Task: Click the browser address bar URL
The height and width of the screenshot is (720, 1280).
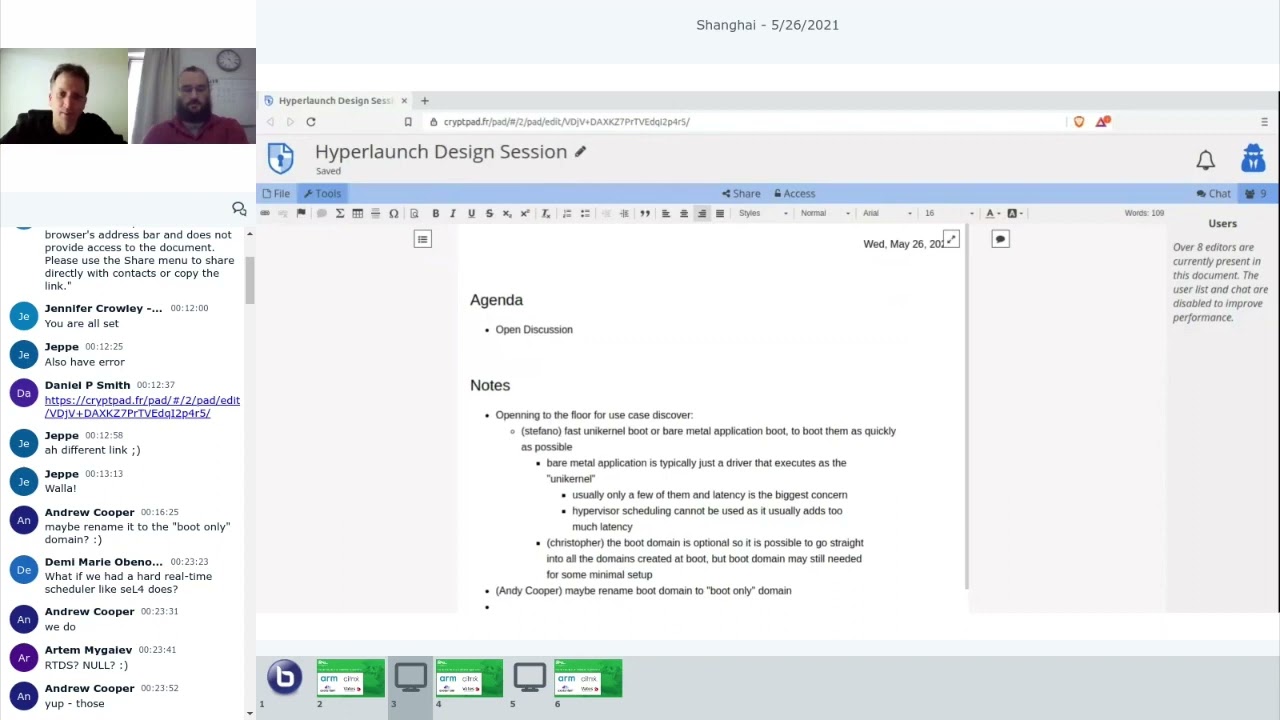Action: [566, 122]
